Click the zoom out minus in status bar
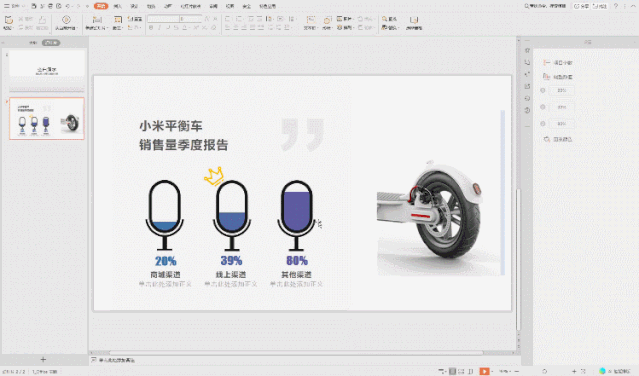The image size is (639, 376). 517,371
